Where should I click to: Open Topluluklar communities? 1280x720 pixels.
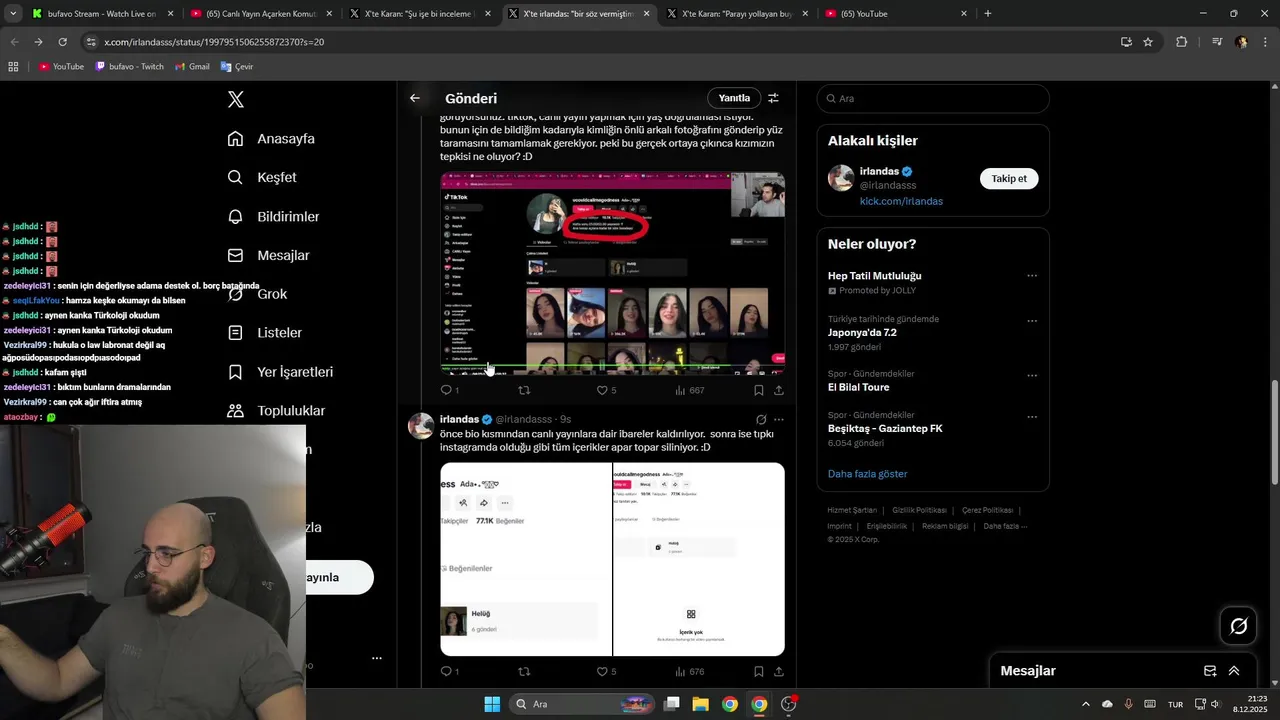[x=276, y=411]
